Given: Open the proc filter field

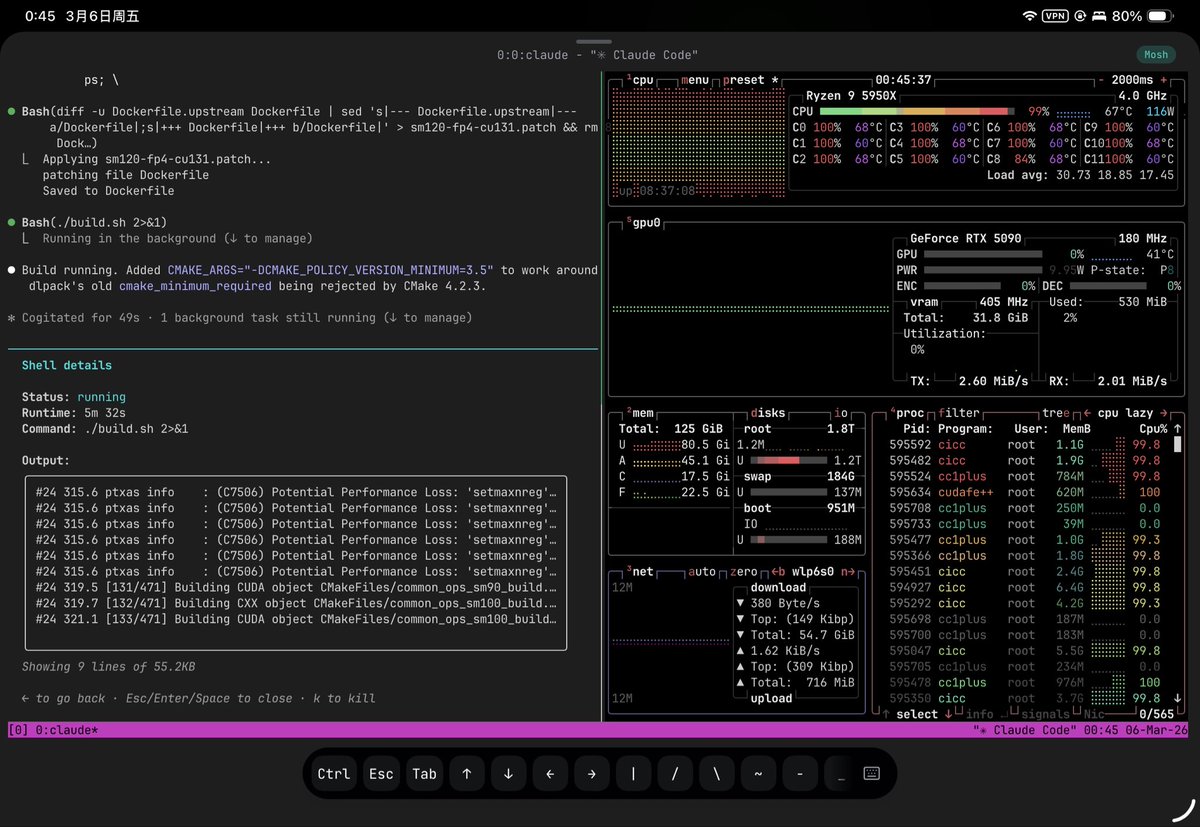Looking at the screenshot, I should 959,413.
